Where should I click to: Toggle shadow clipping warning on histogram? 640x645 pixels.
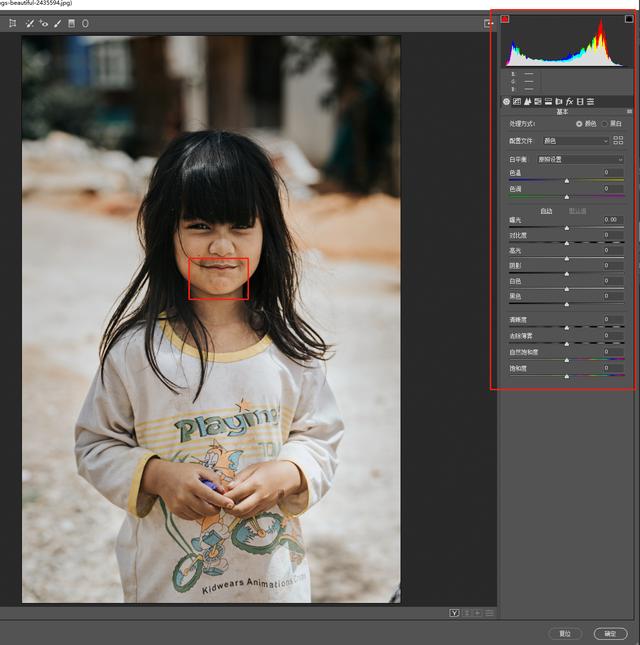[x=505, y=19]
